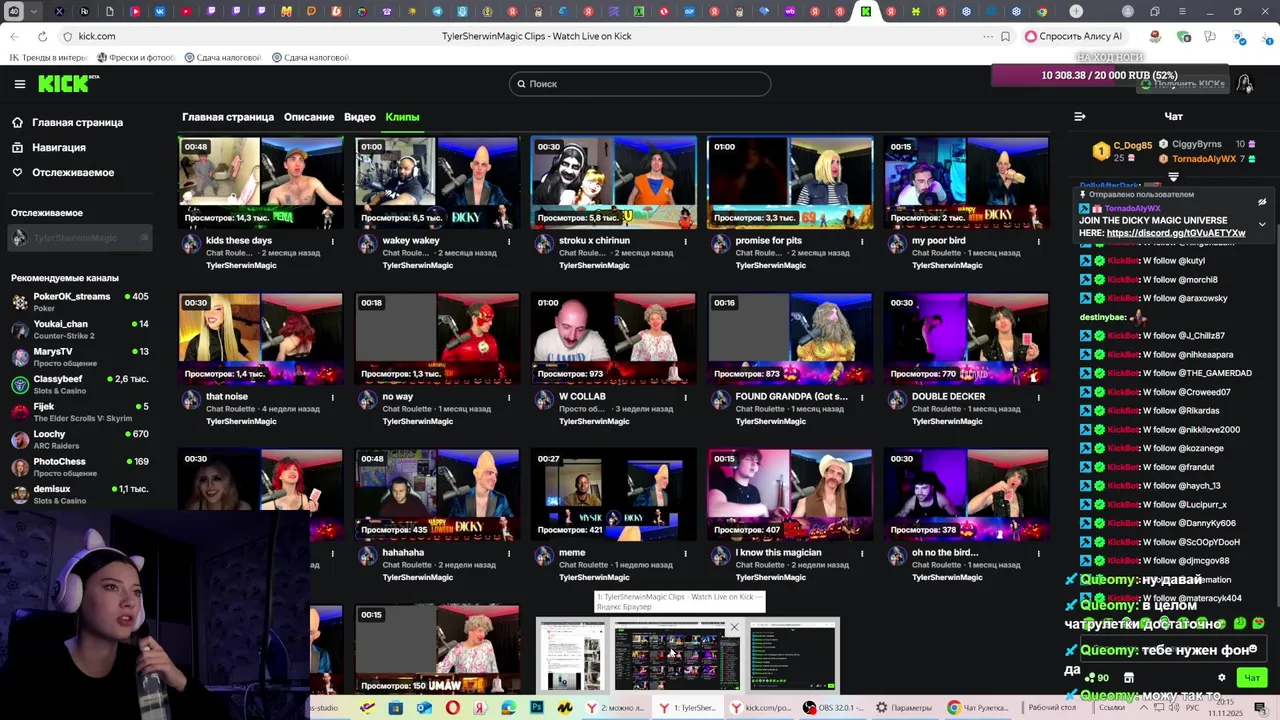Open Youkai_chan recommended channel
The height and width of the screenshot is (720, 1280).
(x=80, y=329)
